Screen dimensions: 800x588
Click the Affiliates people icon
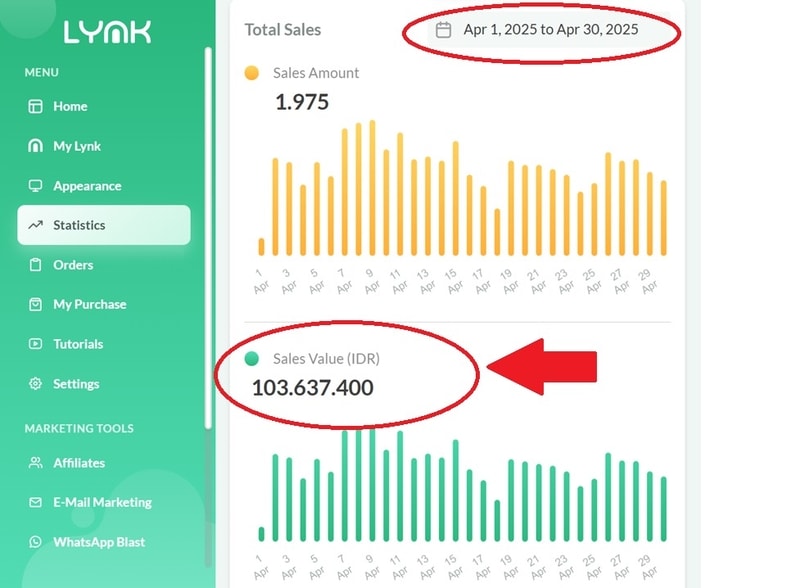tap(36, 463)
